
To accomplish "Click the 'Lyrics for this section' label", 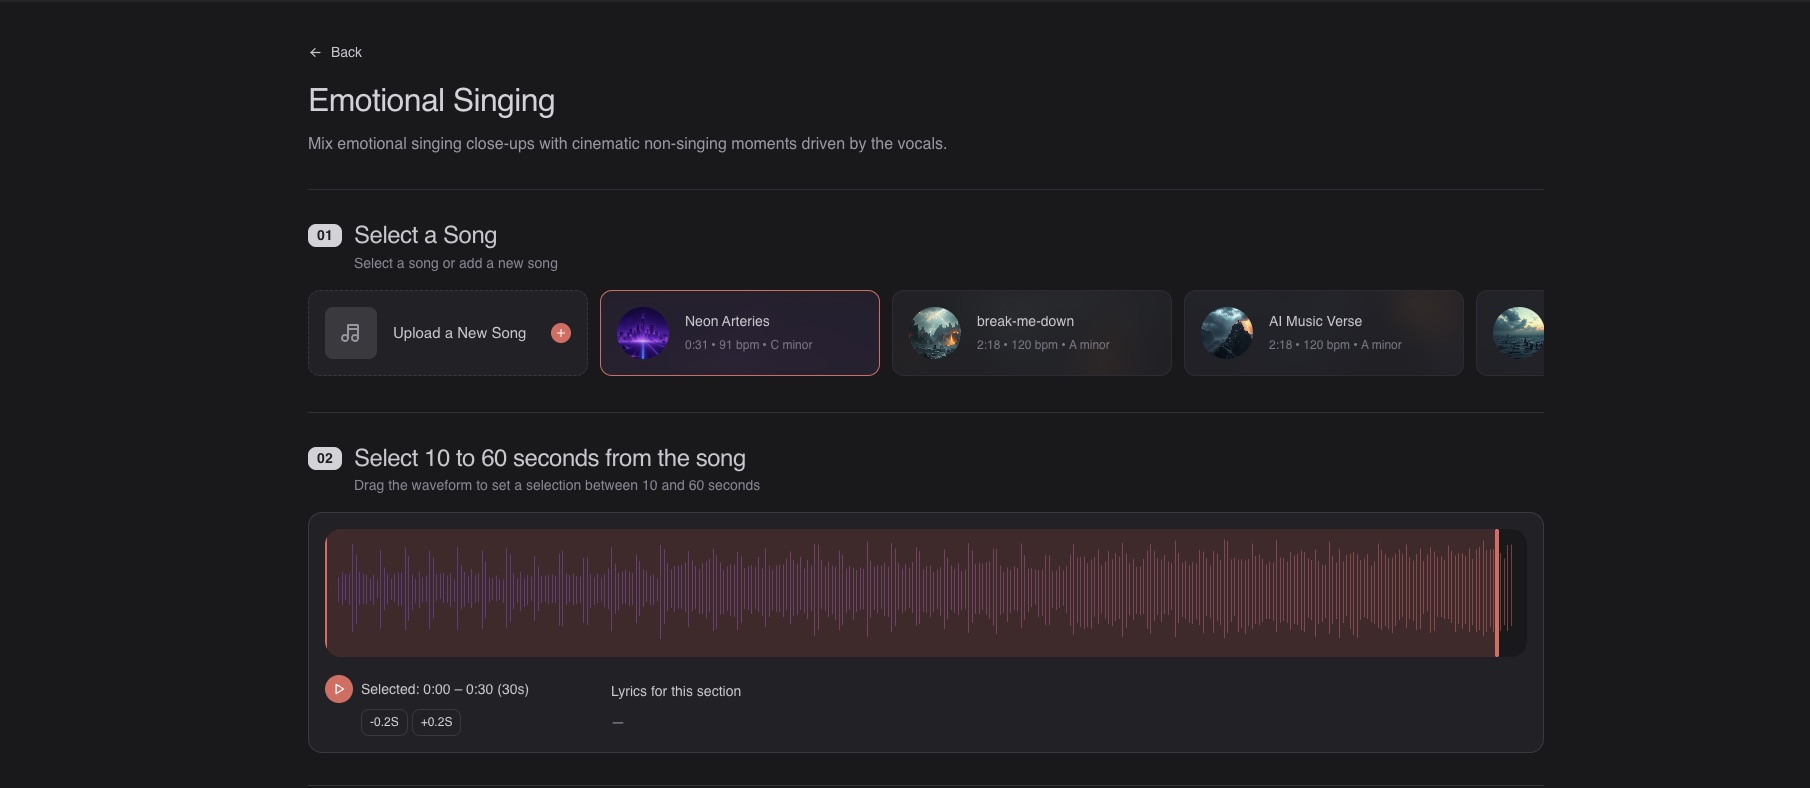I will coord(676,691).
